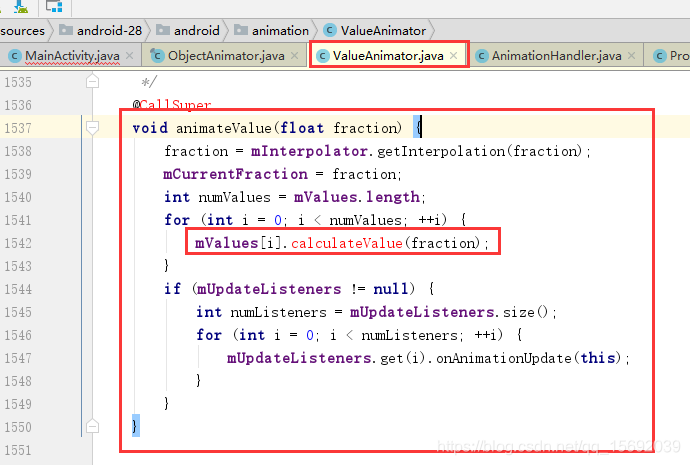
Task: Click line number 1542 in the gutter
Action: click(18, 243)
